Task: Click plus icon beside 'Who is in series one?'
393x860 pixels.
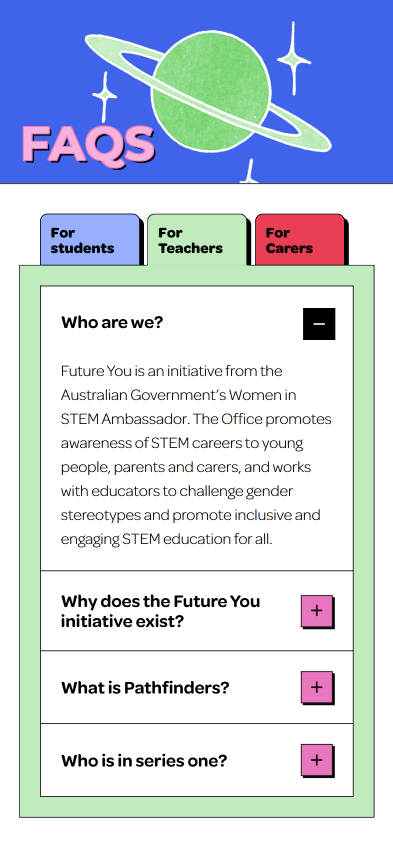Action: 317,760
